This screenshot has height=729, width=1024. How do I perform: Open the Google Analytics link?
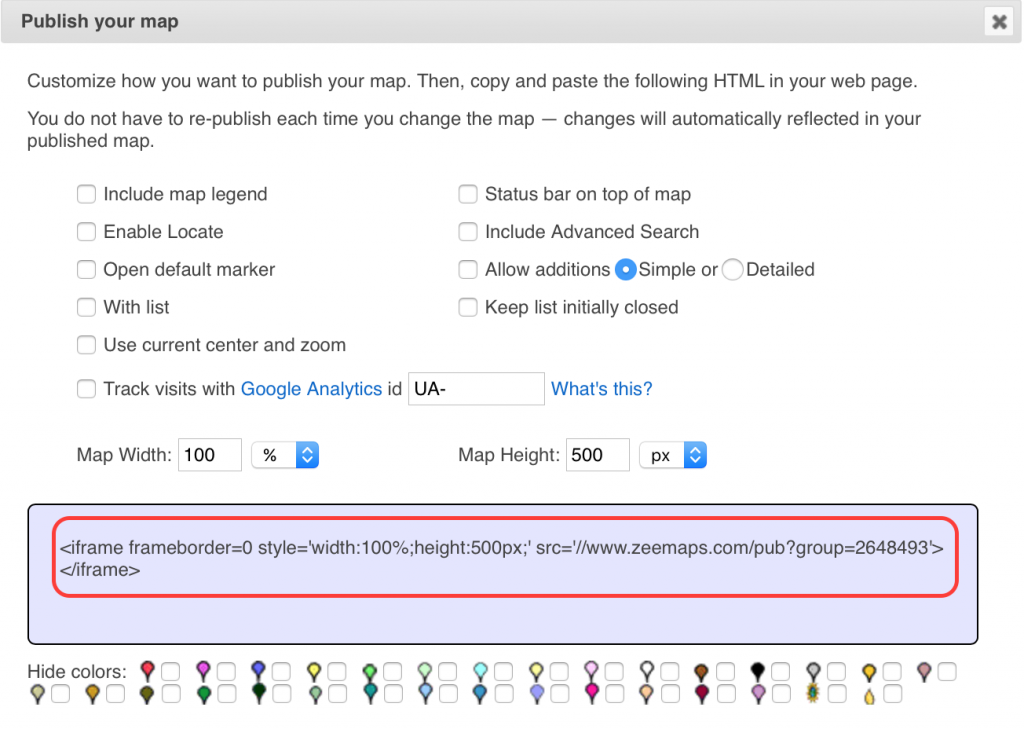(x=311, y=389)
